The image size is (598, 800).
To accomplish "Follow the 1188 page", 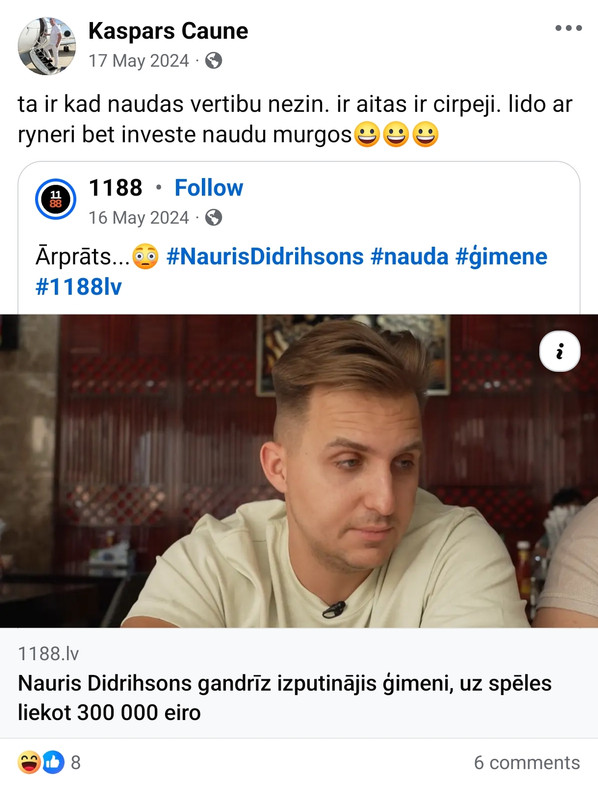I will point(209,188).
